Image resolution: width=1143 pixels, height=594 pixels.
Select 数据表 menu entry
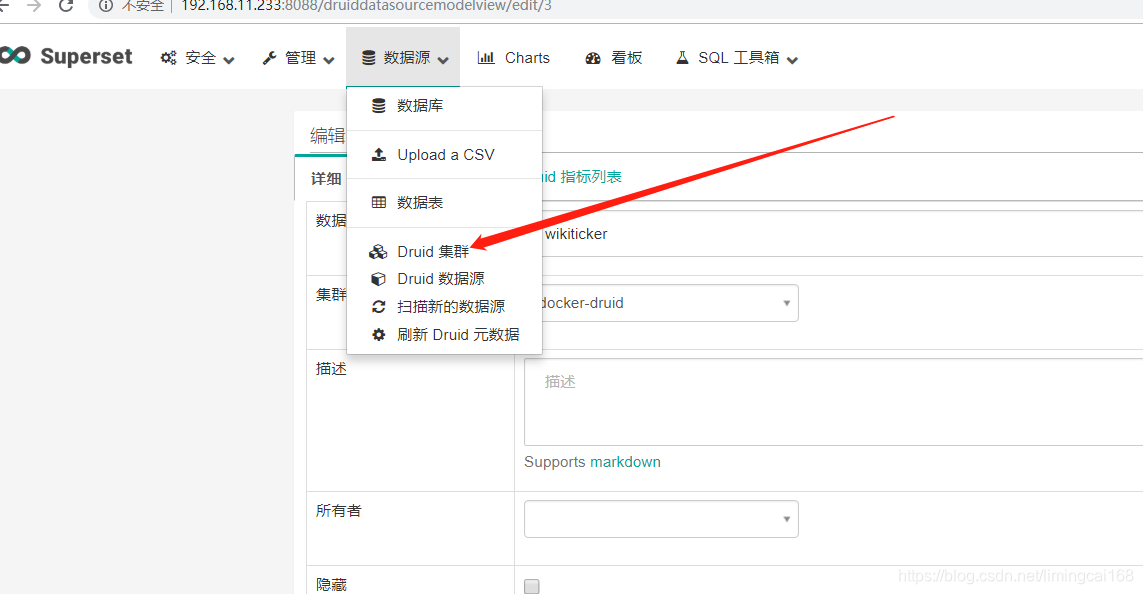point(444,203)
